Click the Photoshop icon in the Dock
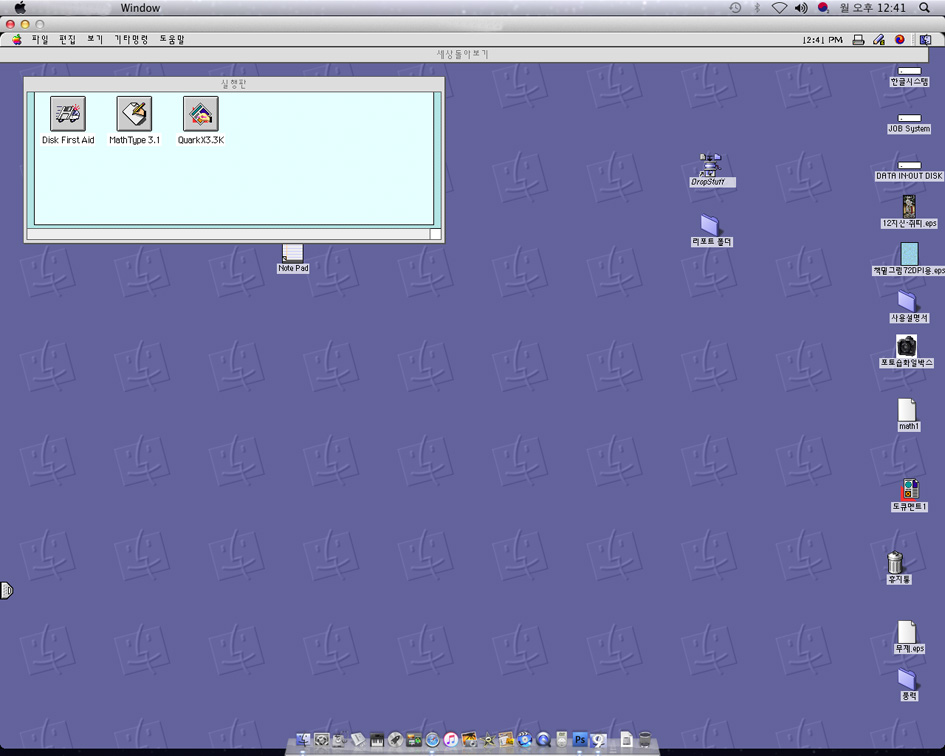 tap(579, 740)
